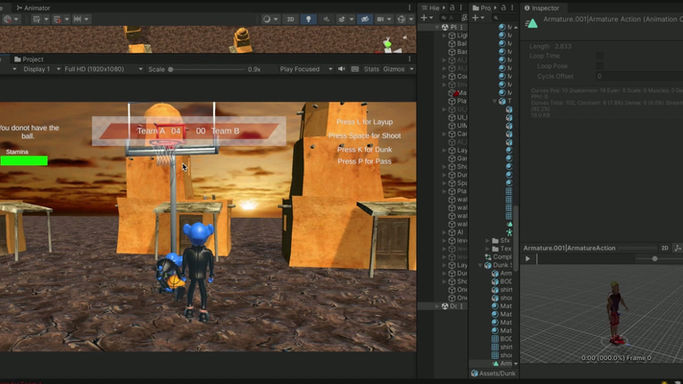Click the Scene orientation gizmo
Image resolution: width=683 pixels, height=384 pixels.
point(389,44)
